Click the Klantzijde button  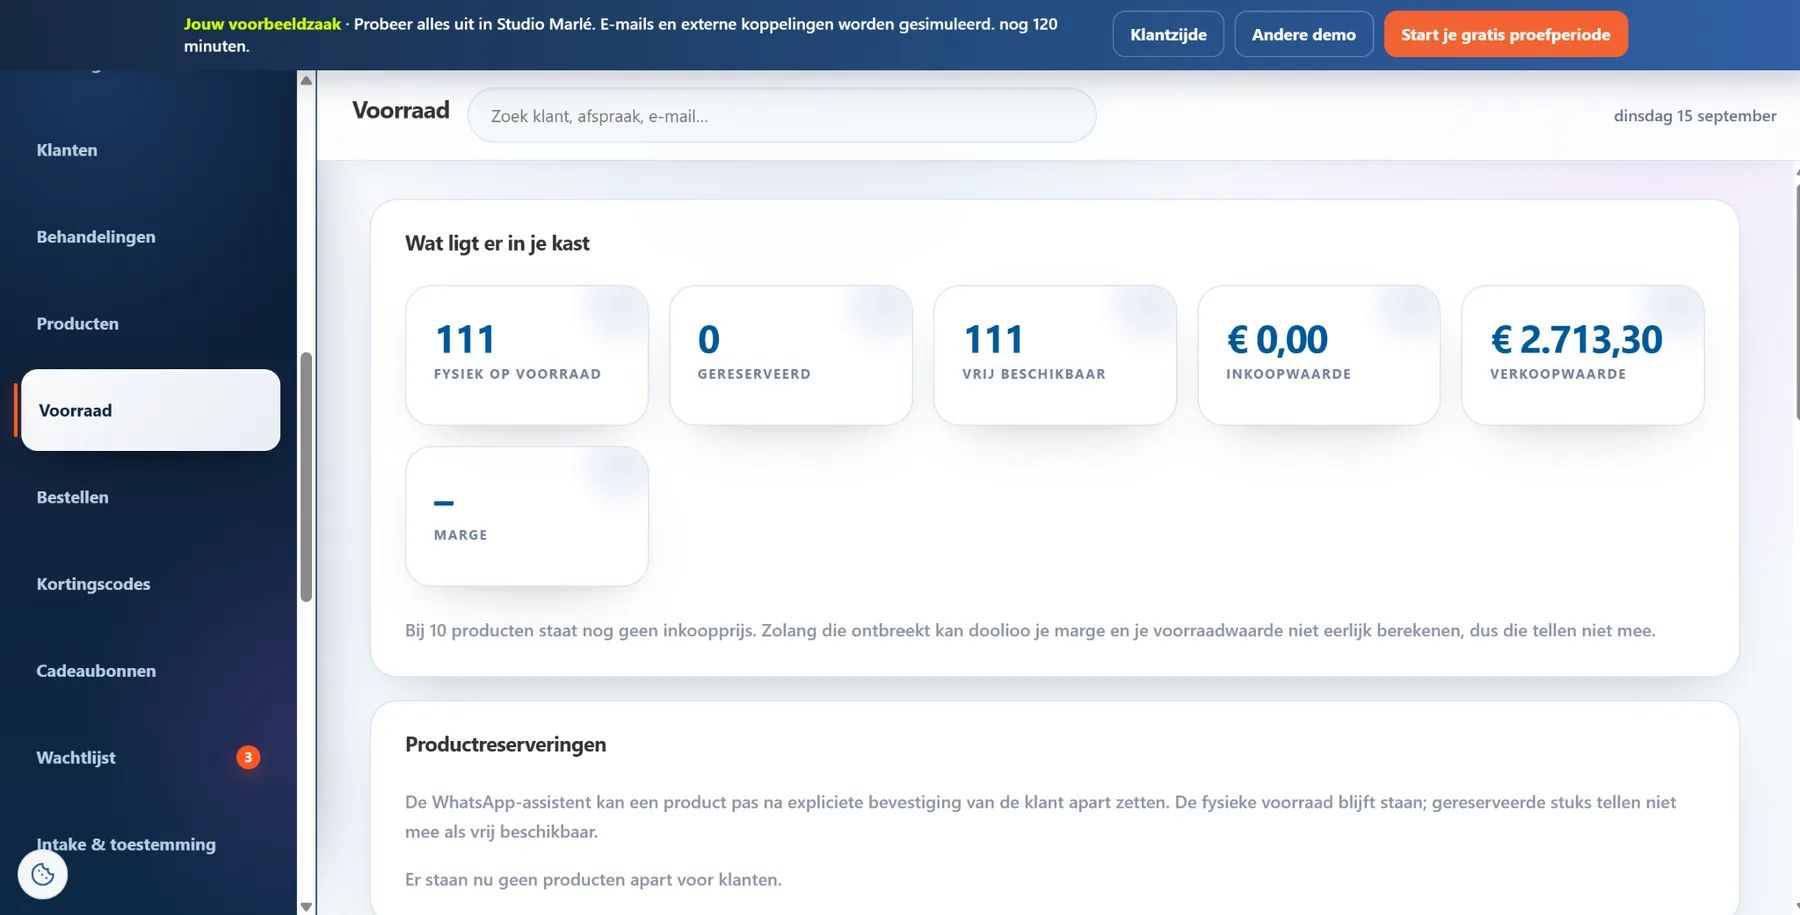pos(1168,34)
